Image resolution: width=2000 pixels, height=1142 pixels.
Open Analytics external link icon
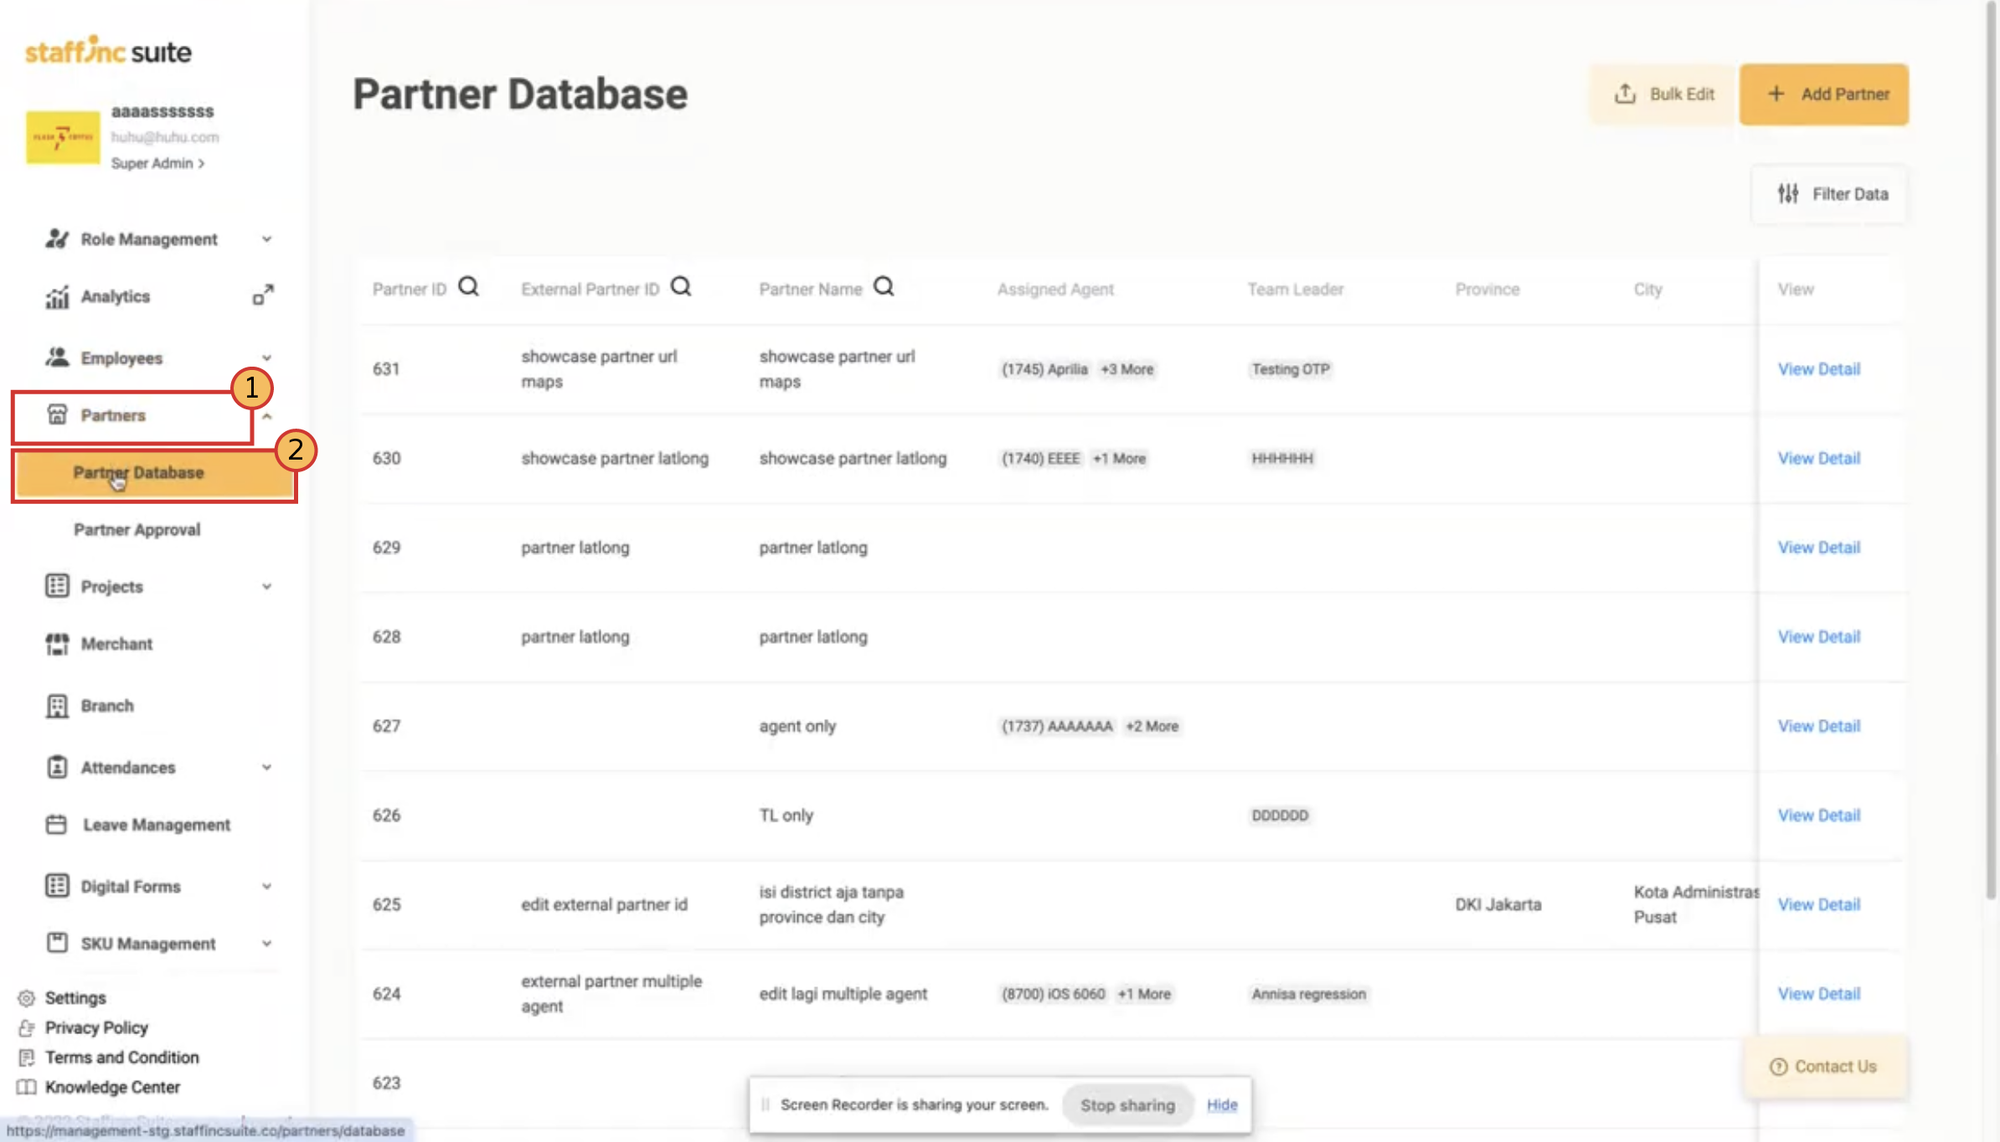pyautogui.click(x=263, y=296)
